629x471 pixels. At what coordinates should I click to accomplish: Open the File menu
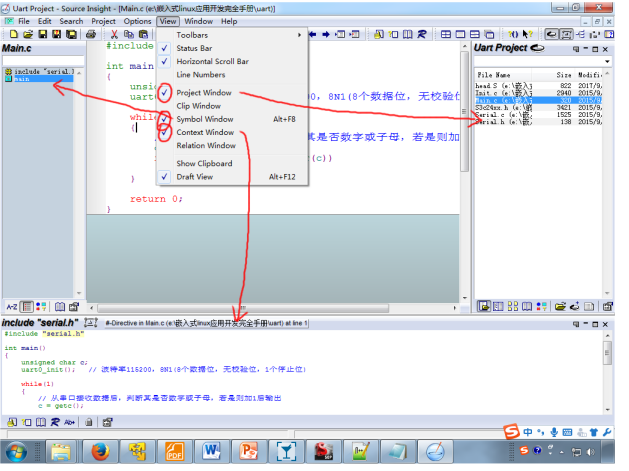point(24,21)
